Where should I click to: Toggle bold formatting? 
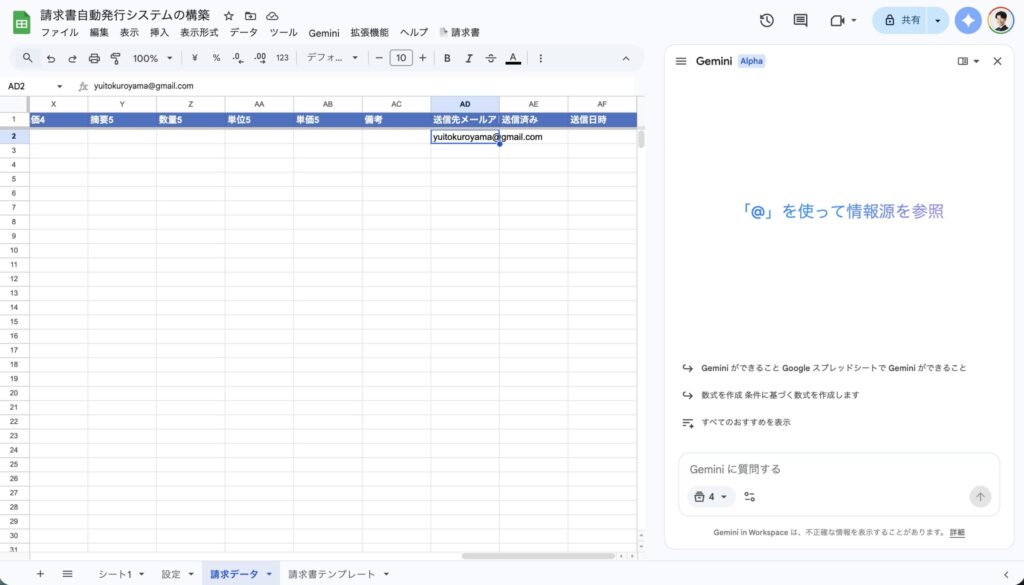(447, 58)
